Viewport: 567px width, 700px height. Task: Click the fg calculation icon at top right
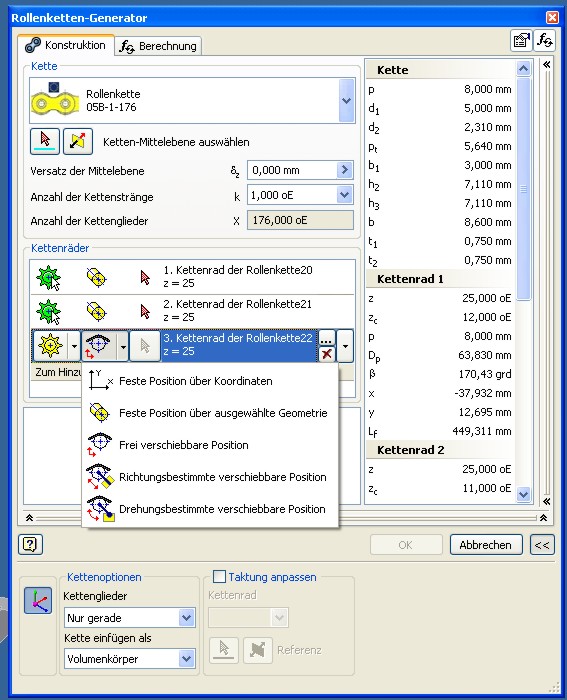[x=545, y=41]
